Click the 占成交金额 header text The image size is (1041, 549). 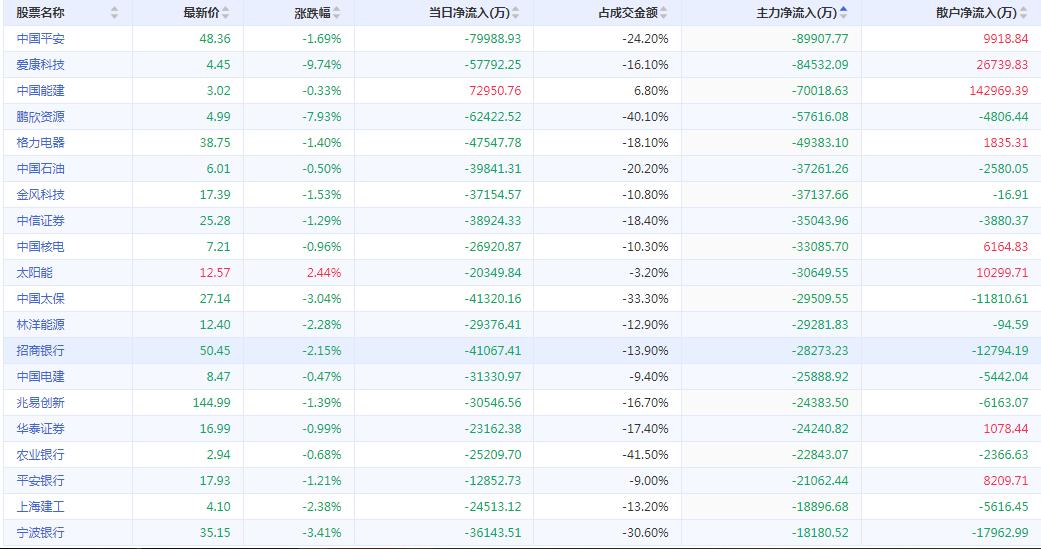point(628,13)
